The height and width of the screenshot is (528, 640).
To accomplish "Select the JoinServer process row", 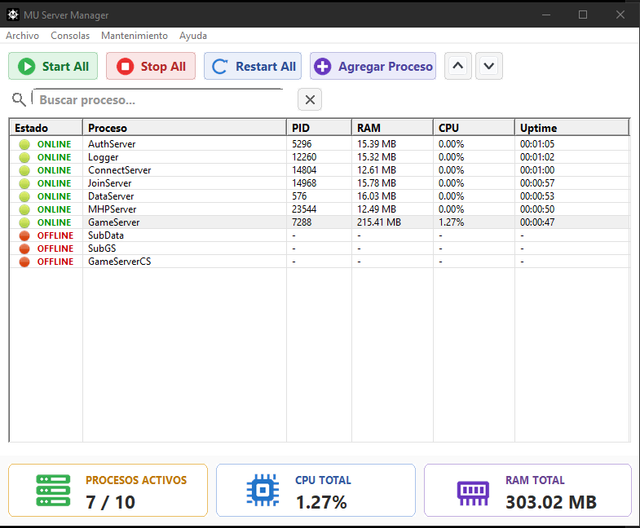I will pos(320,183).
